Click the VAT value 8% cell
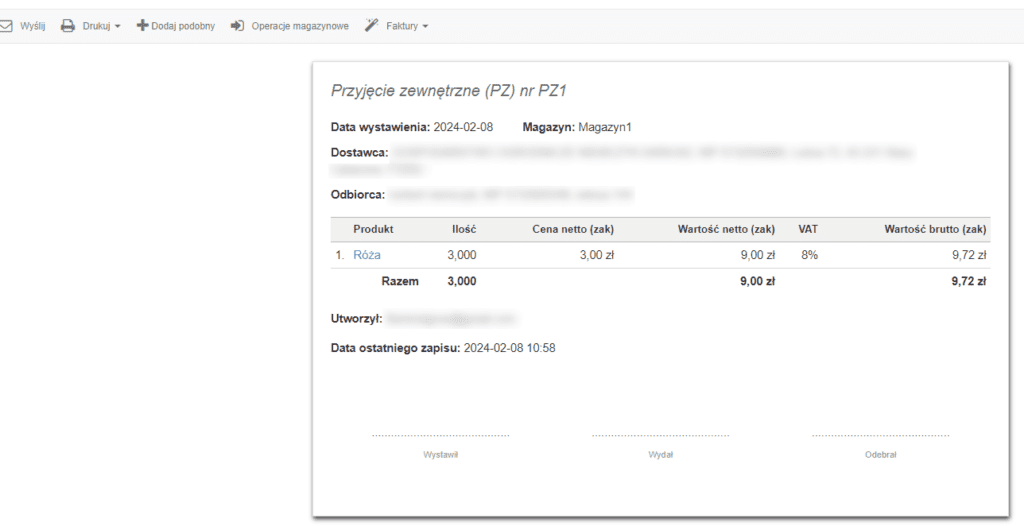Screen dimensions: 1024x526 click(809, 255)
